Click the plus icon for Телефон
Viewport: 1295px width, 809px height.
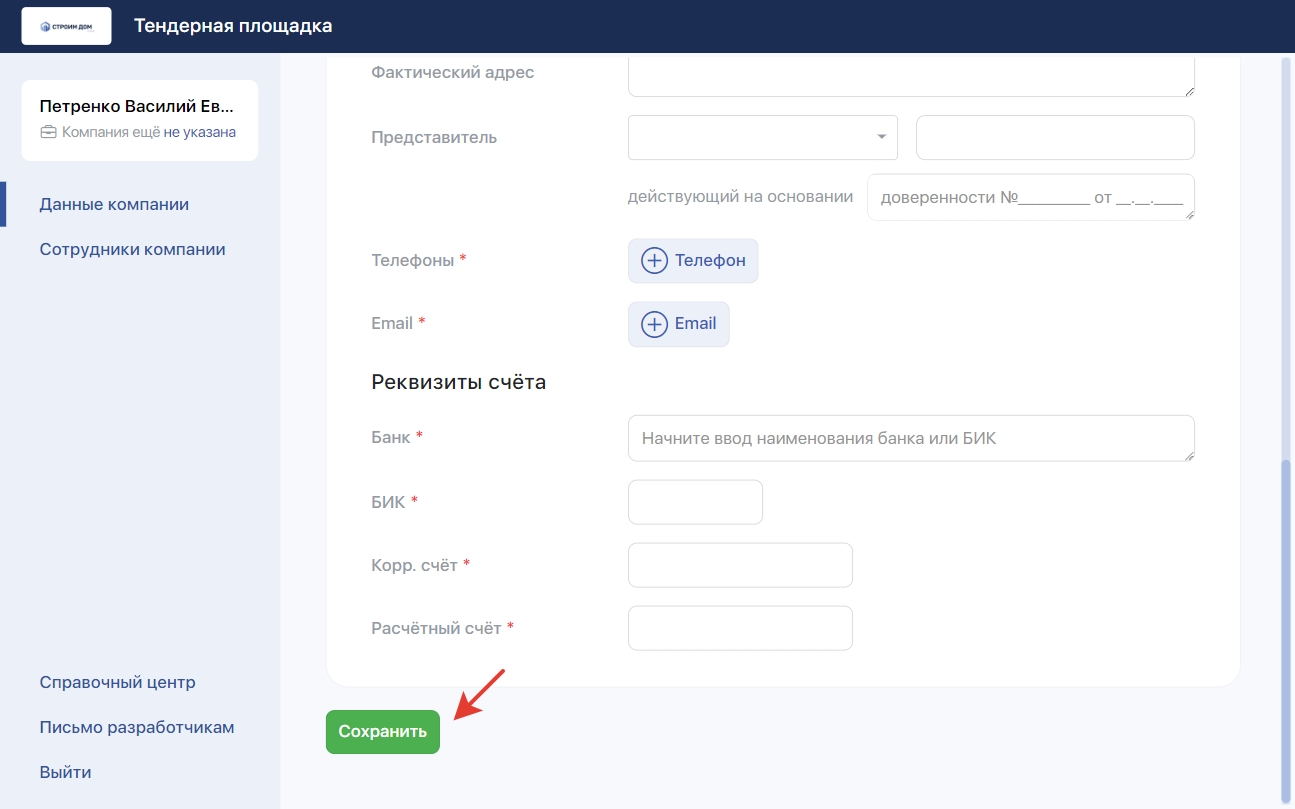[x=654, y=261]
